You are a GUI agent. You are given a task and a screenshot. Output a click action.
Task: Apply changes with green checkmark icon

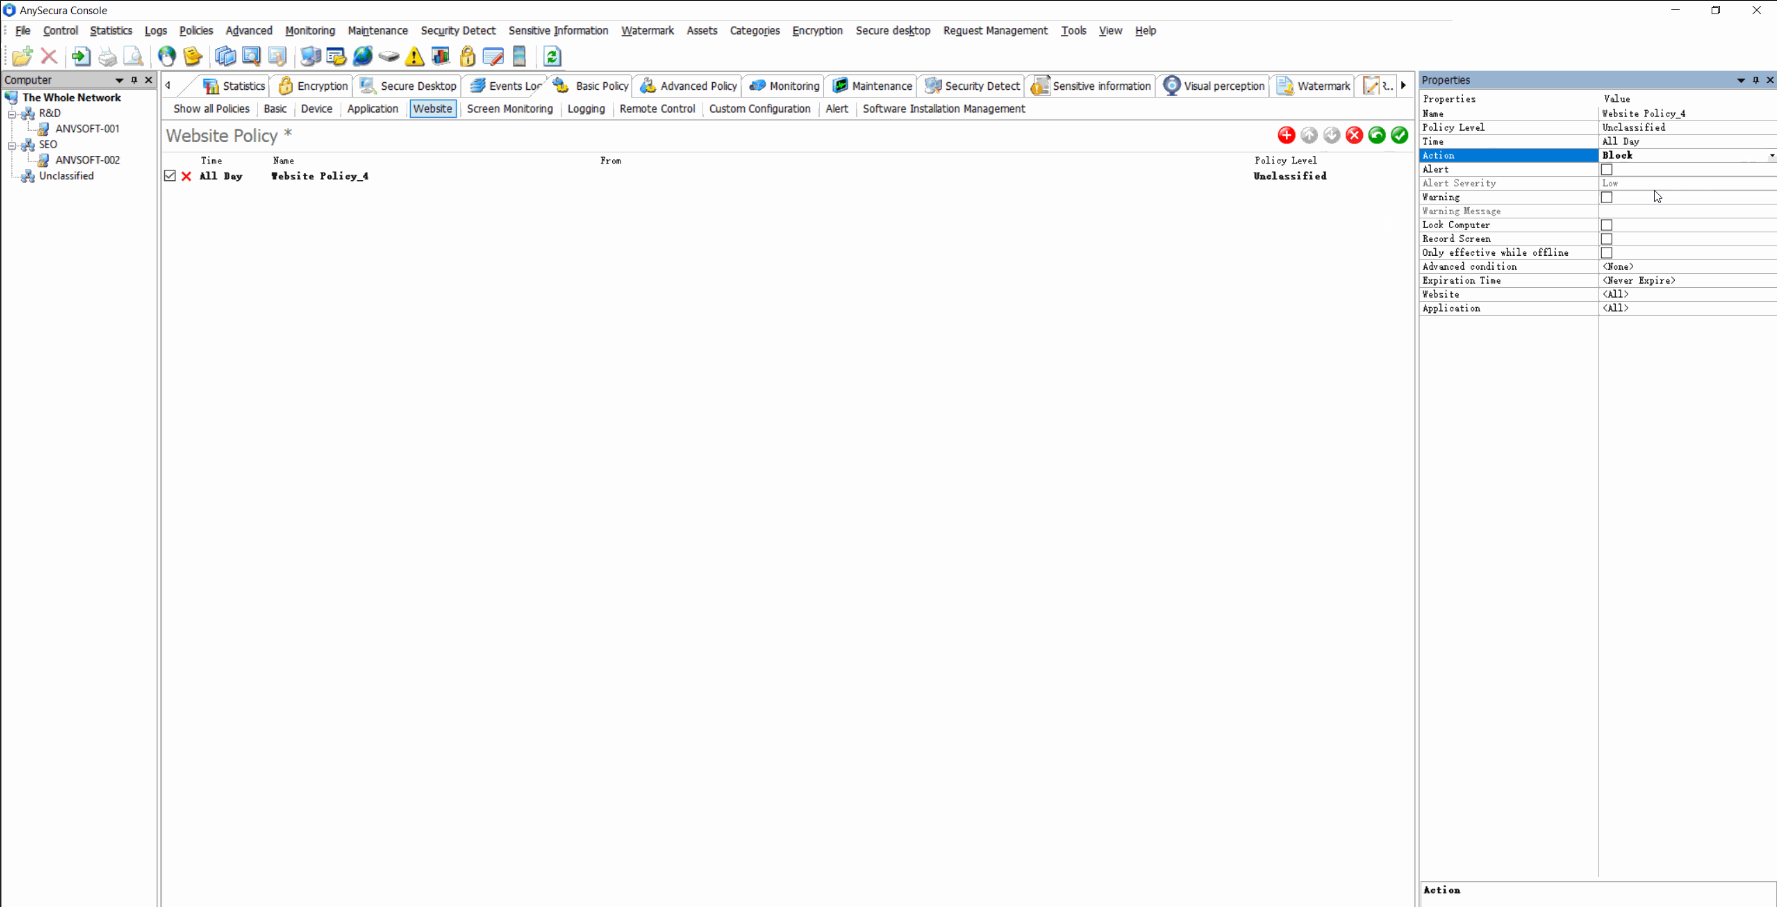tap(1400, 135)
